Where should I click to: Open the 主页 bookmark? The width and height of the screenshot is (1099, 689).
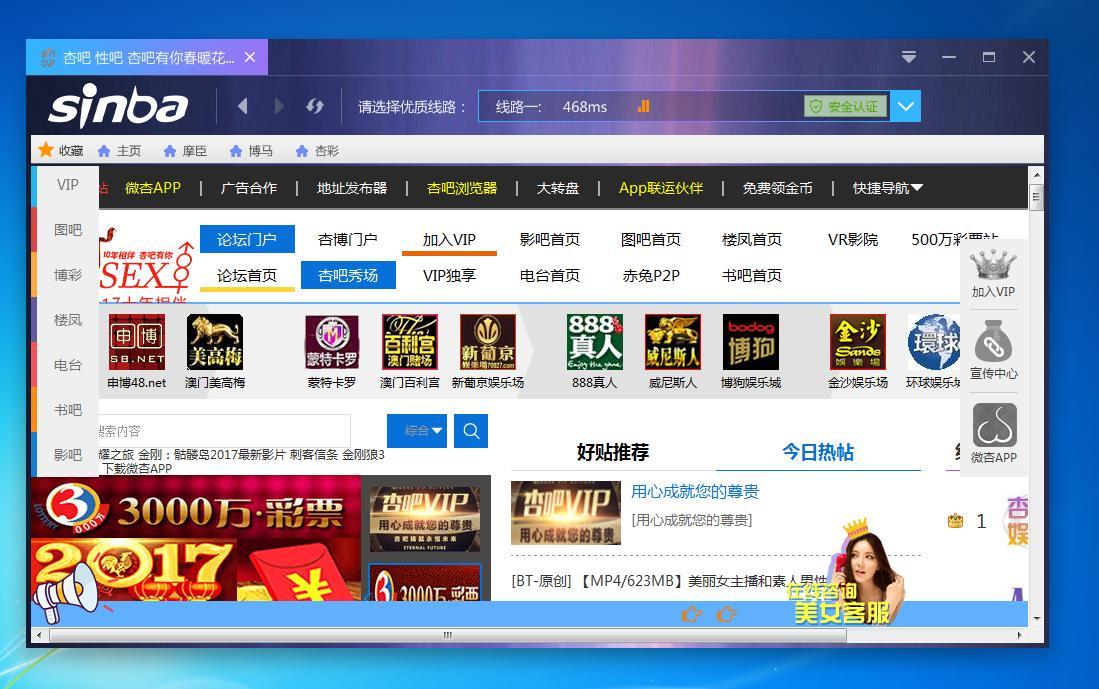click(x=119, y=151)
